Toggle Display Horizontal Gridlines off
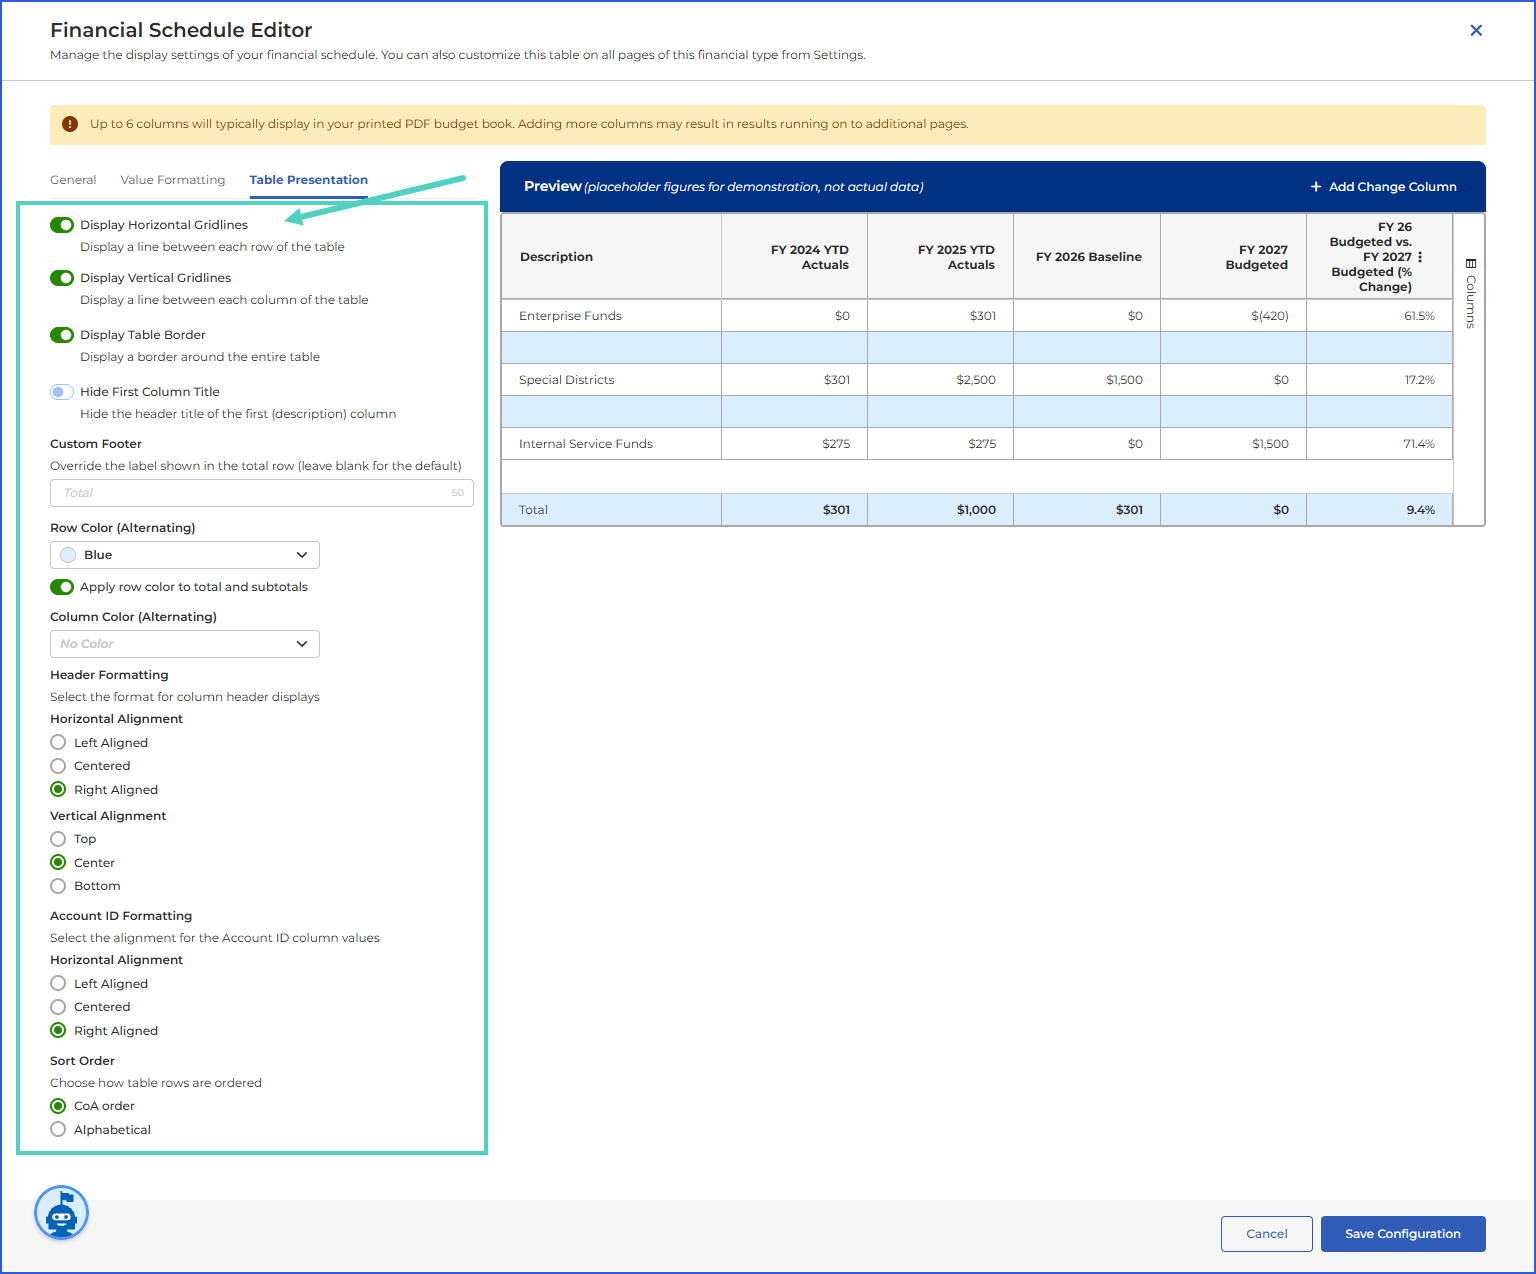This screenshot has width=1536, height=1274. pos(62,225)
